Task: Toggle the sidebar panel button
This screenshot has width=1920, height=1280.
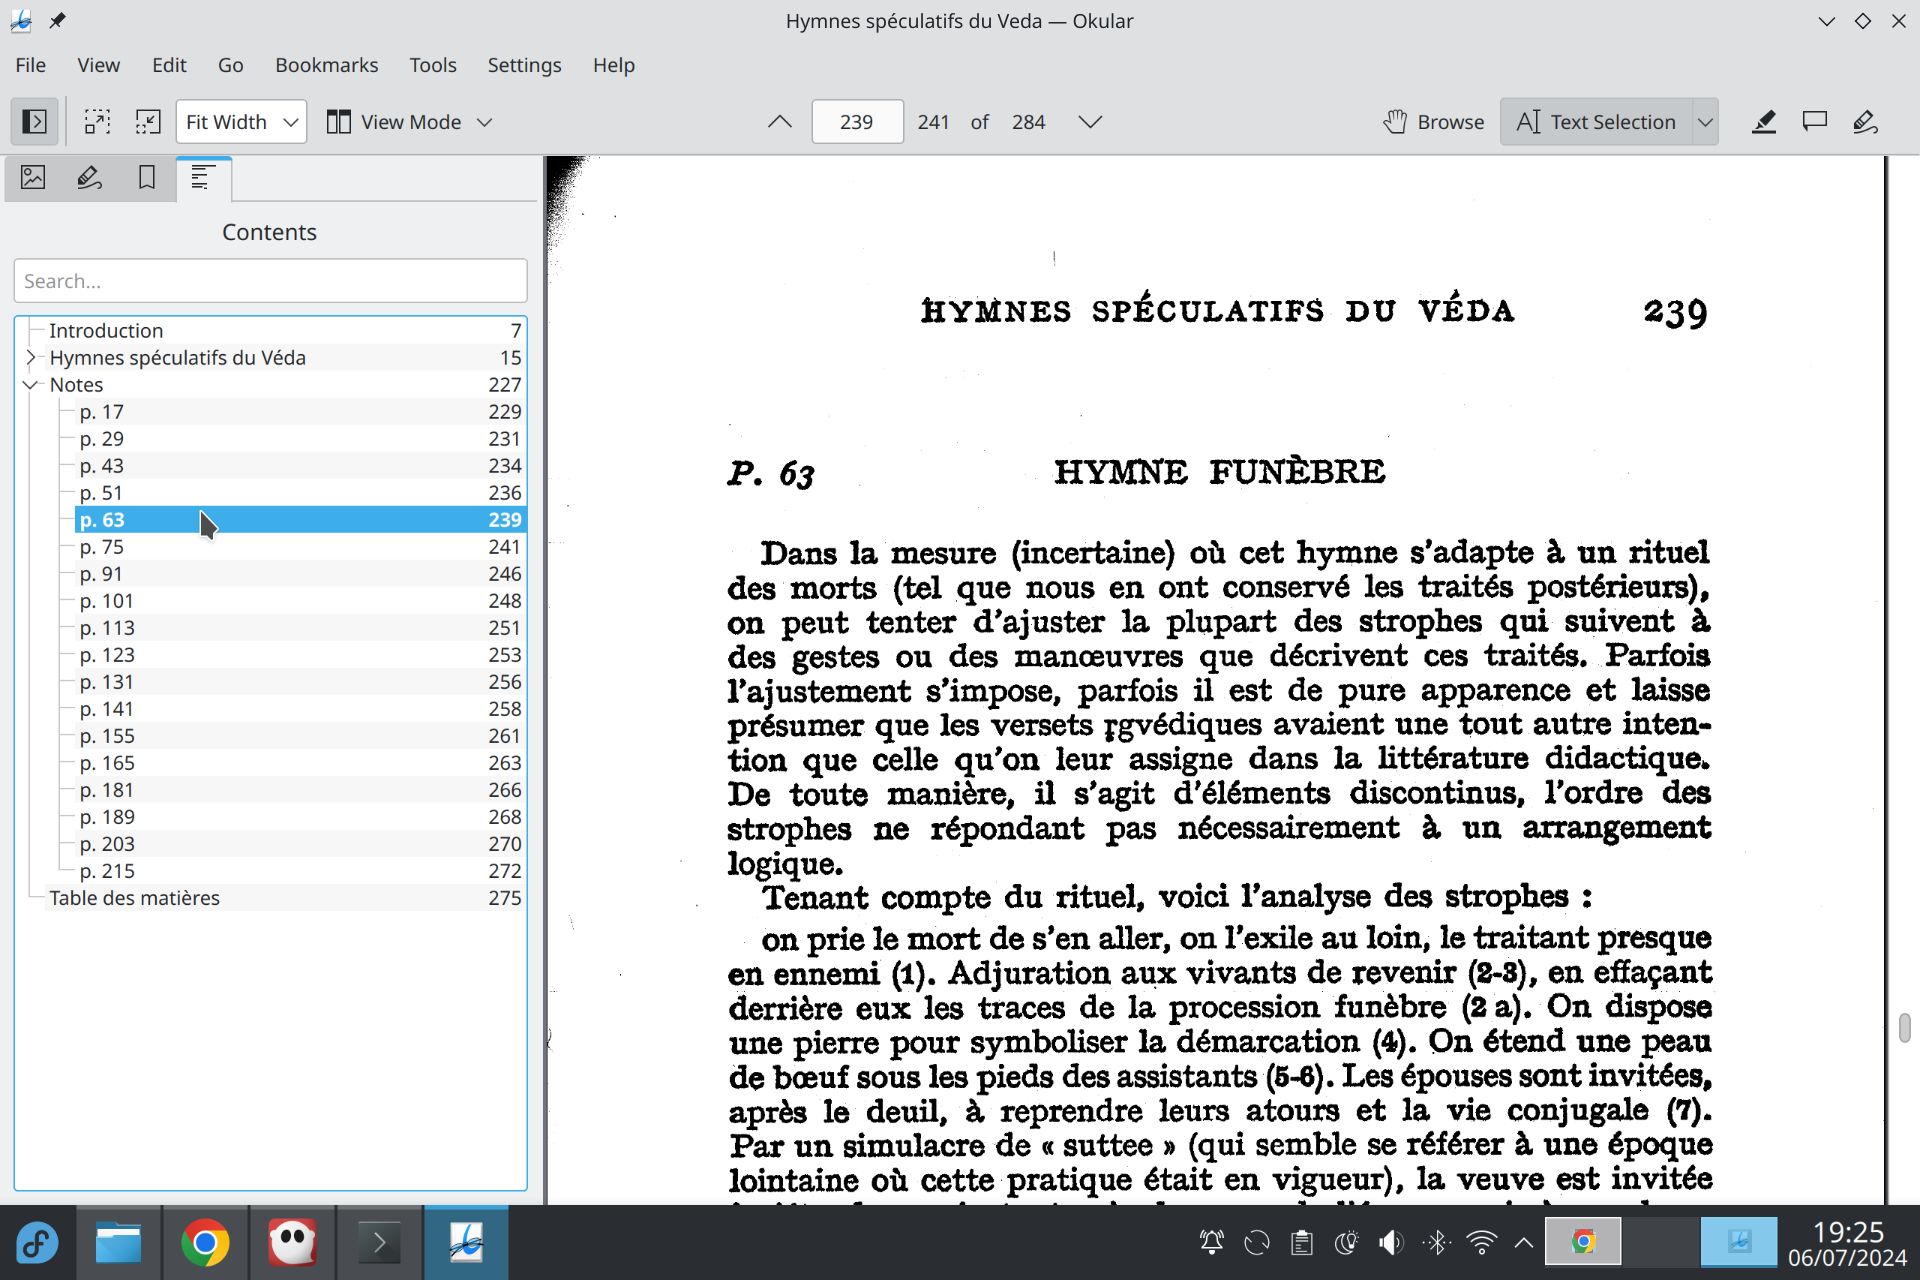Action: 34,122
